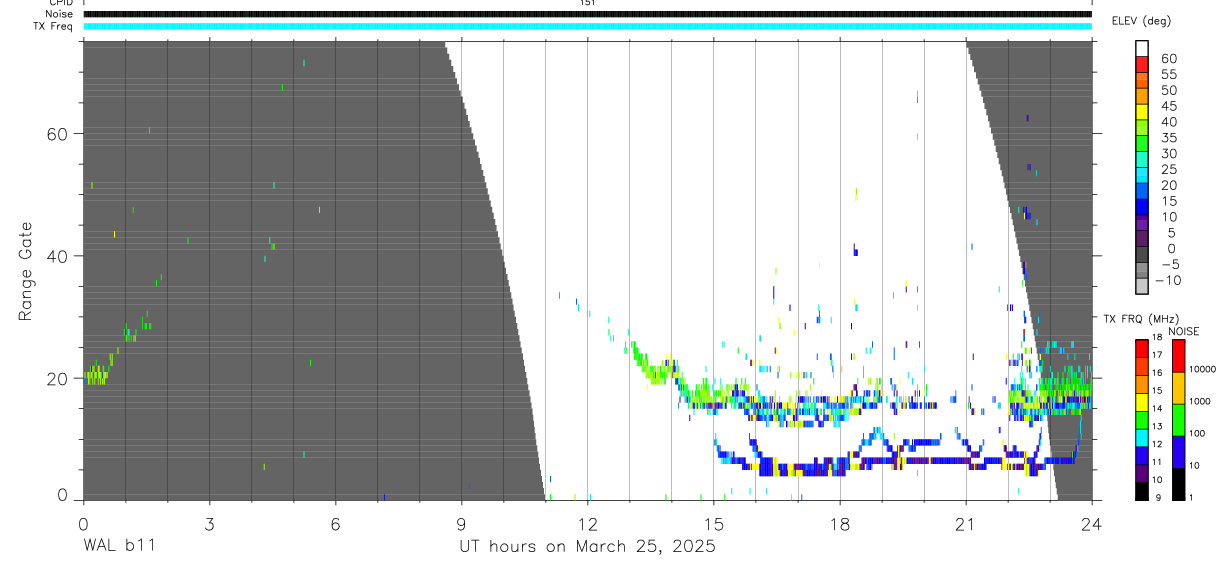This screenshot has width=1228, height=567.
Task: Click the cyan segment of TX FRQ bar
Action: (x=1141, y=437)
